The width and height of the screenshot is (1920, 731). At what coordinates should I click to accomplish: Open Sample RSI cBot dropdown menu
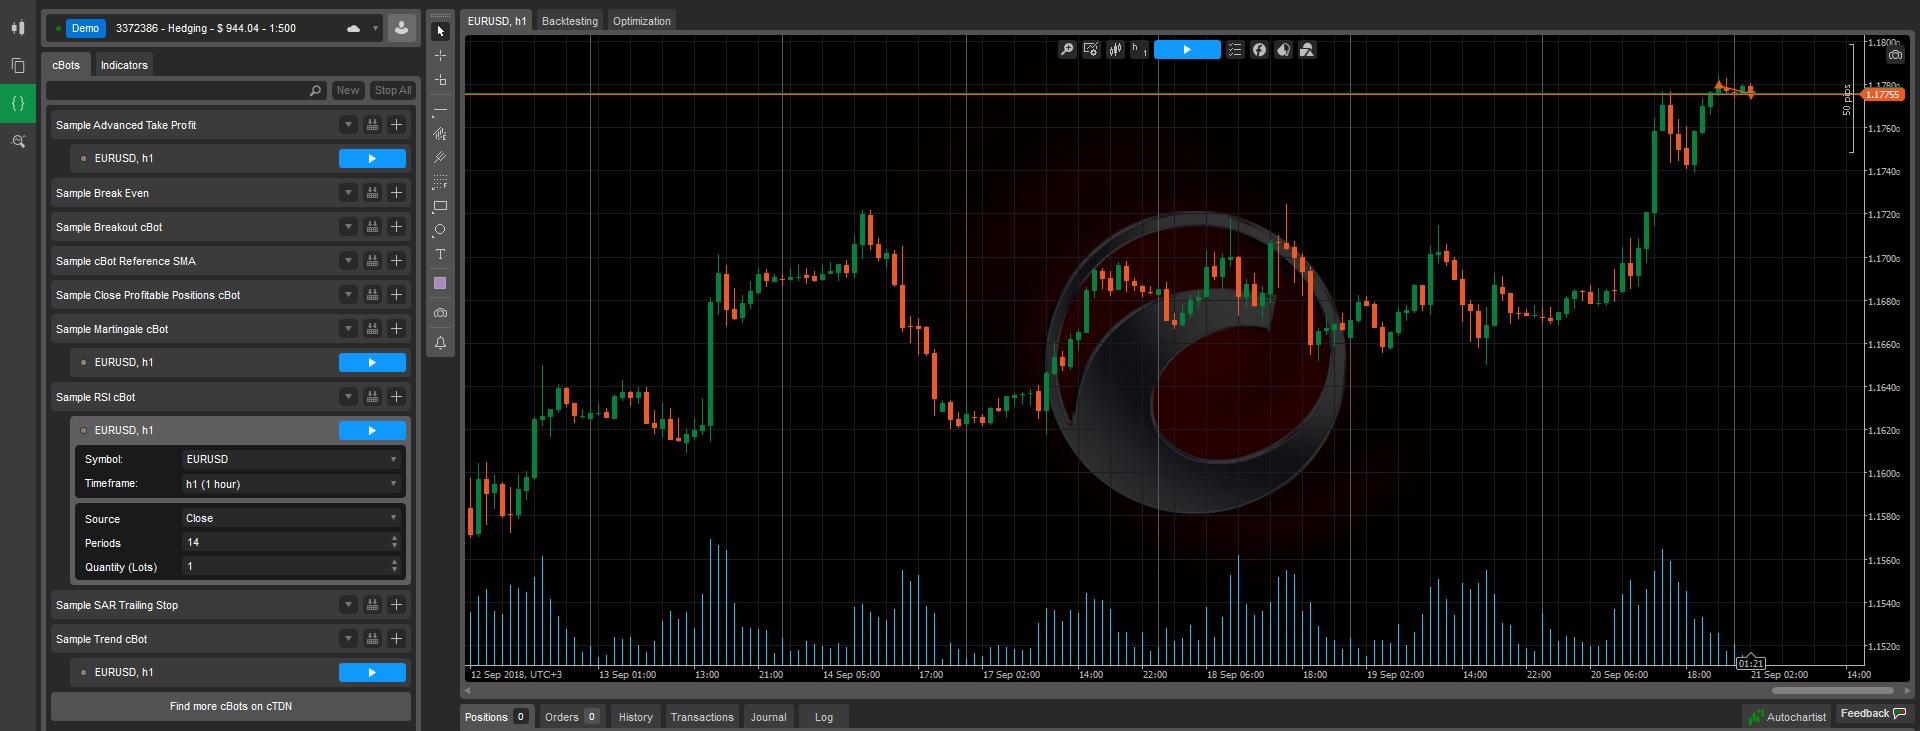click(x=348, y=397)
